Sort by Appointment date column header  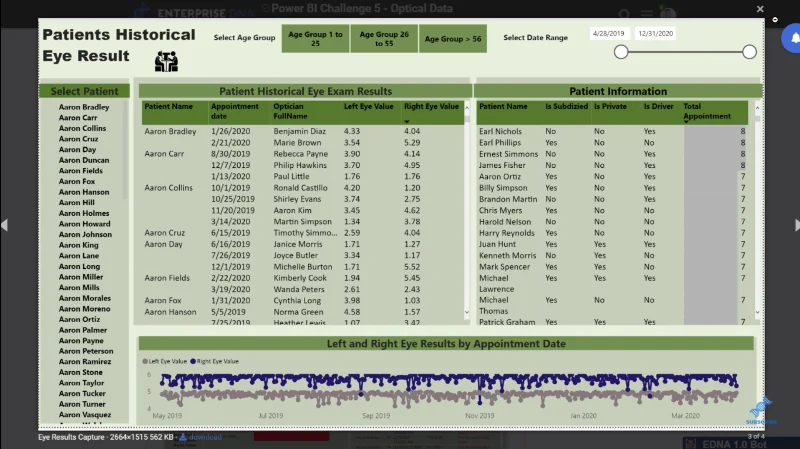click(x=235, y=111)
